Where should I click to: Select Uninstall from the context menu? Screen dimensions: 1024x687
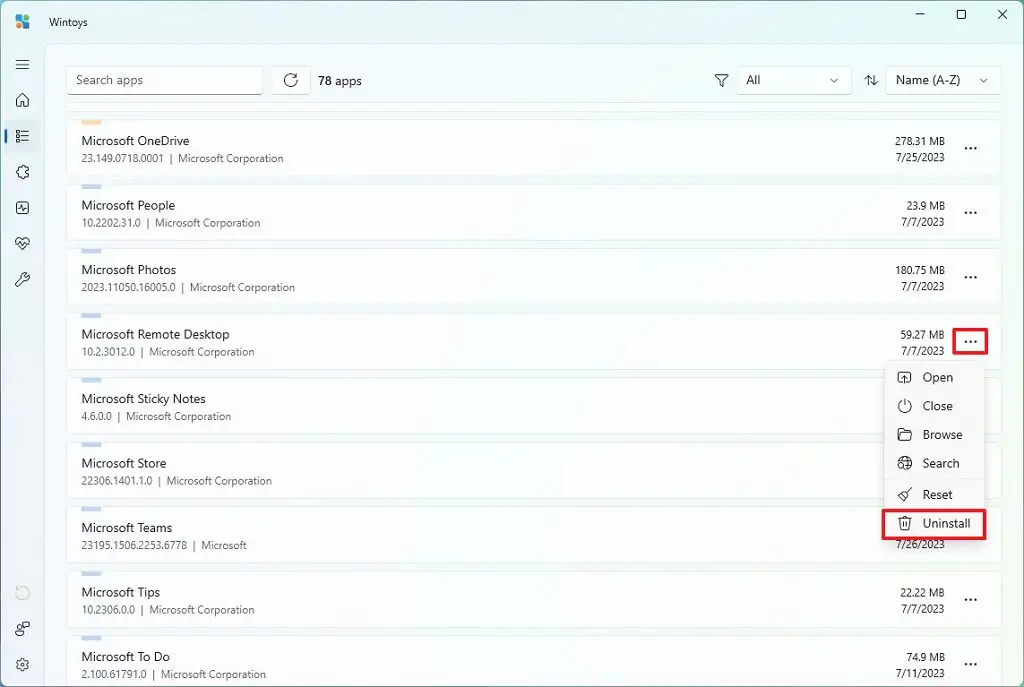pos(934,524)
